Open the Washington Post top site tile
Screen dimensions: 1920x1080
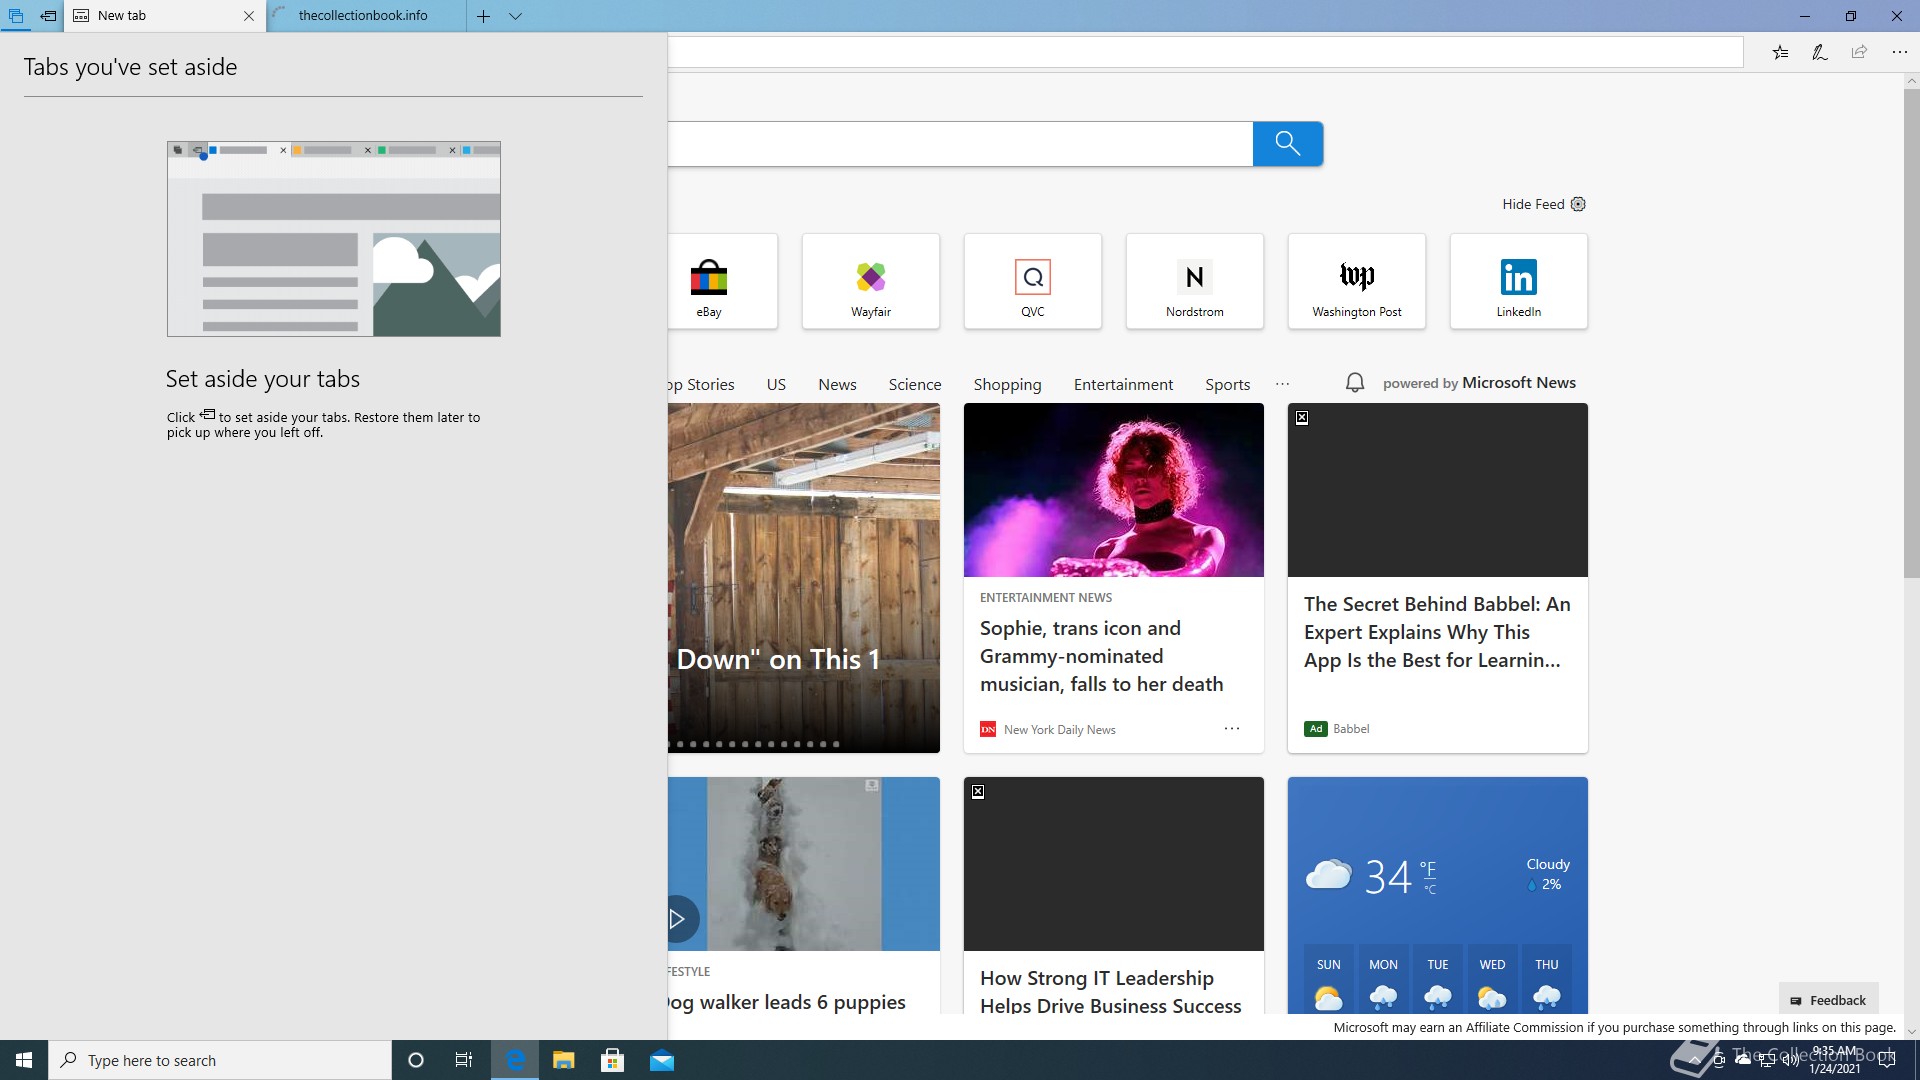[x=1357, y=281]
